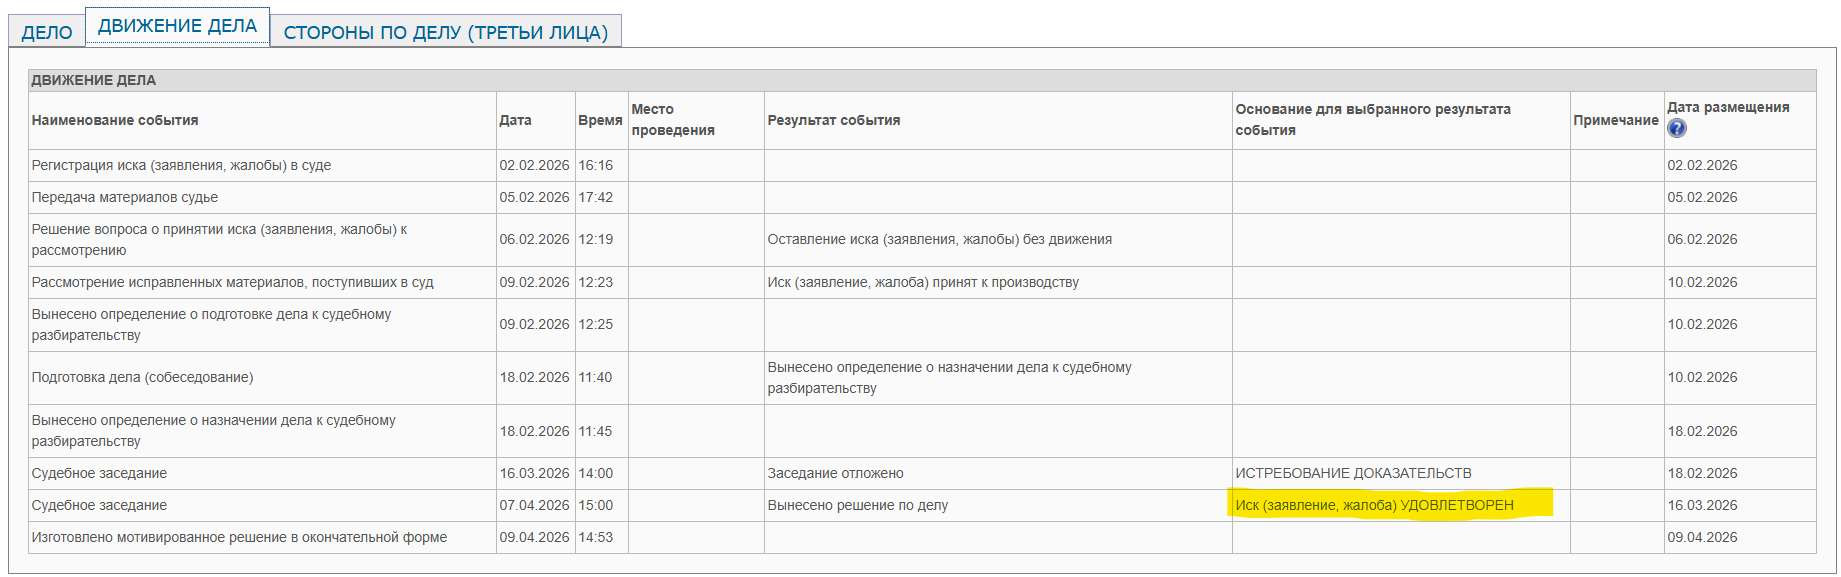Viewport: 1841px width, 577px height.
Task: Select the Изготовлено мотивированное решение event row
Action: (239, 537)
